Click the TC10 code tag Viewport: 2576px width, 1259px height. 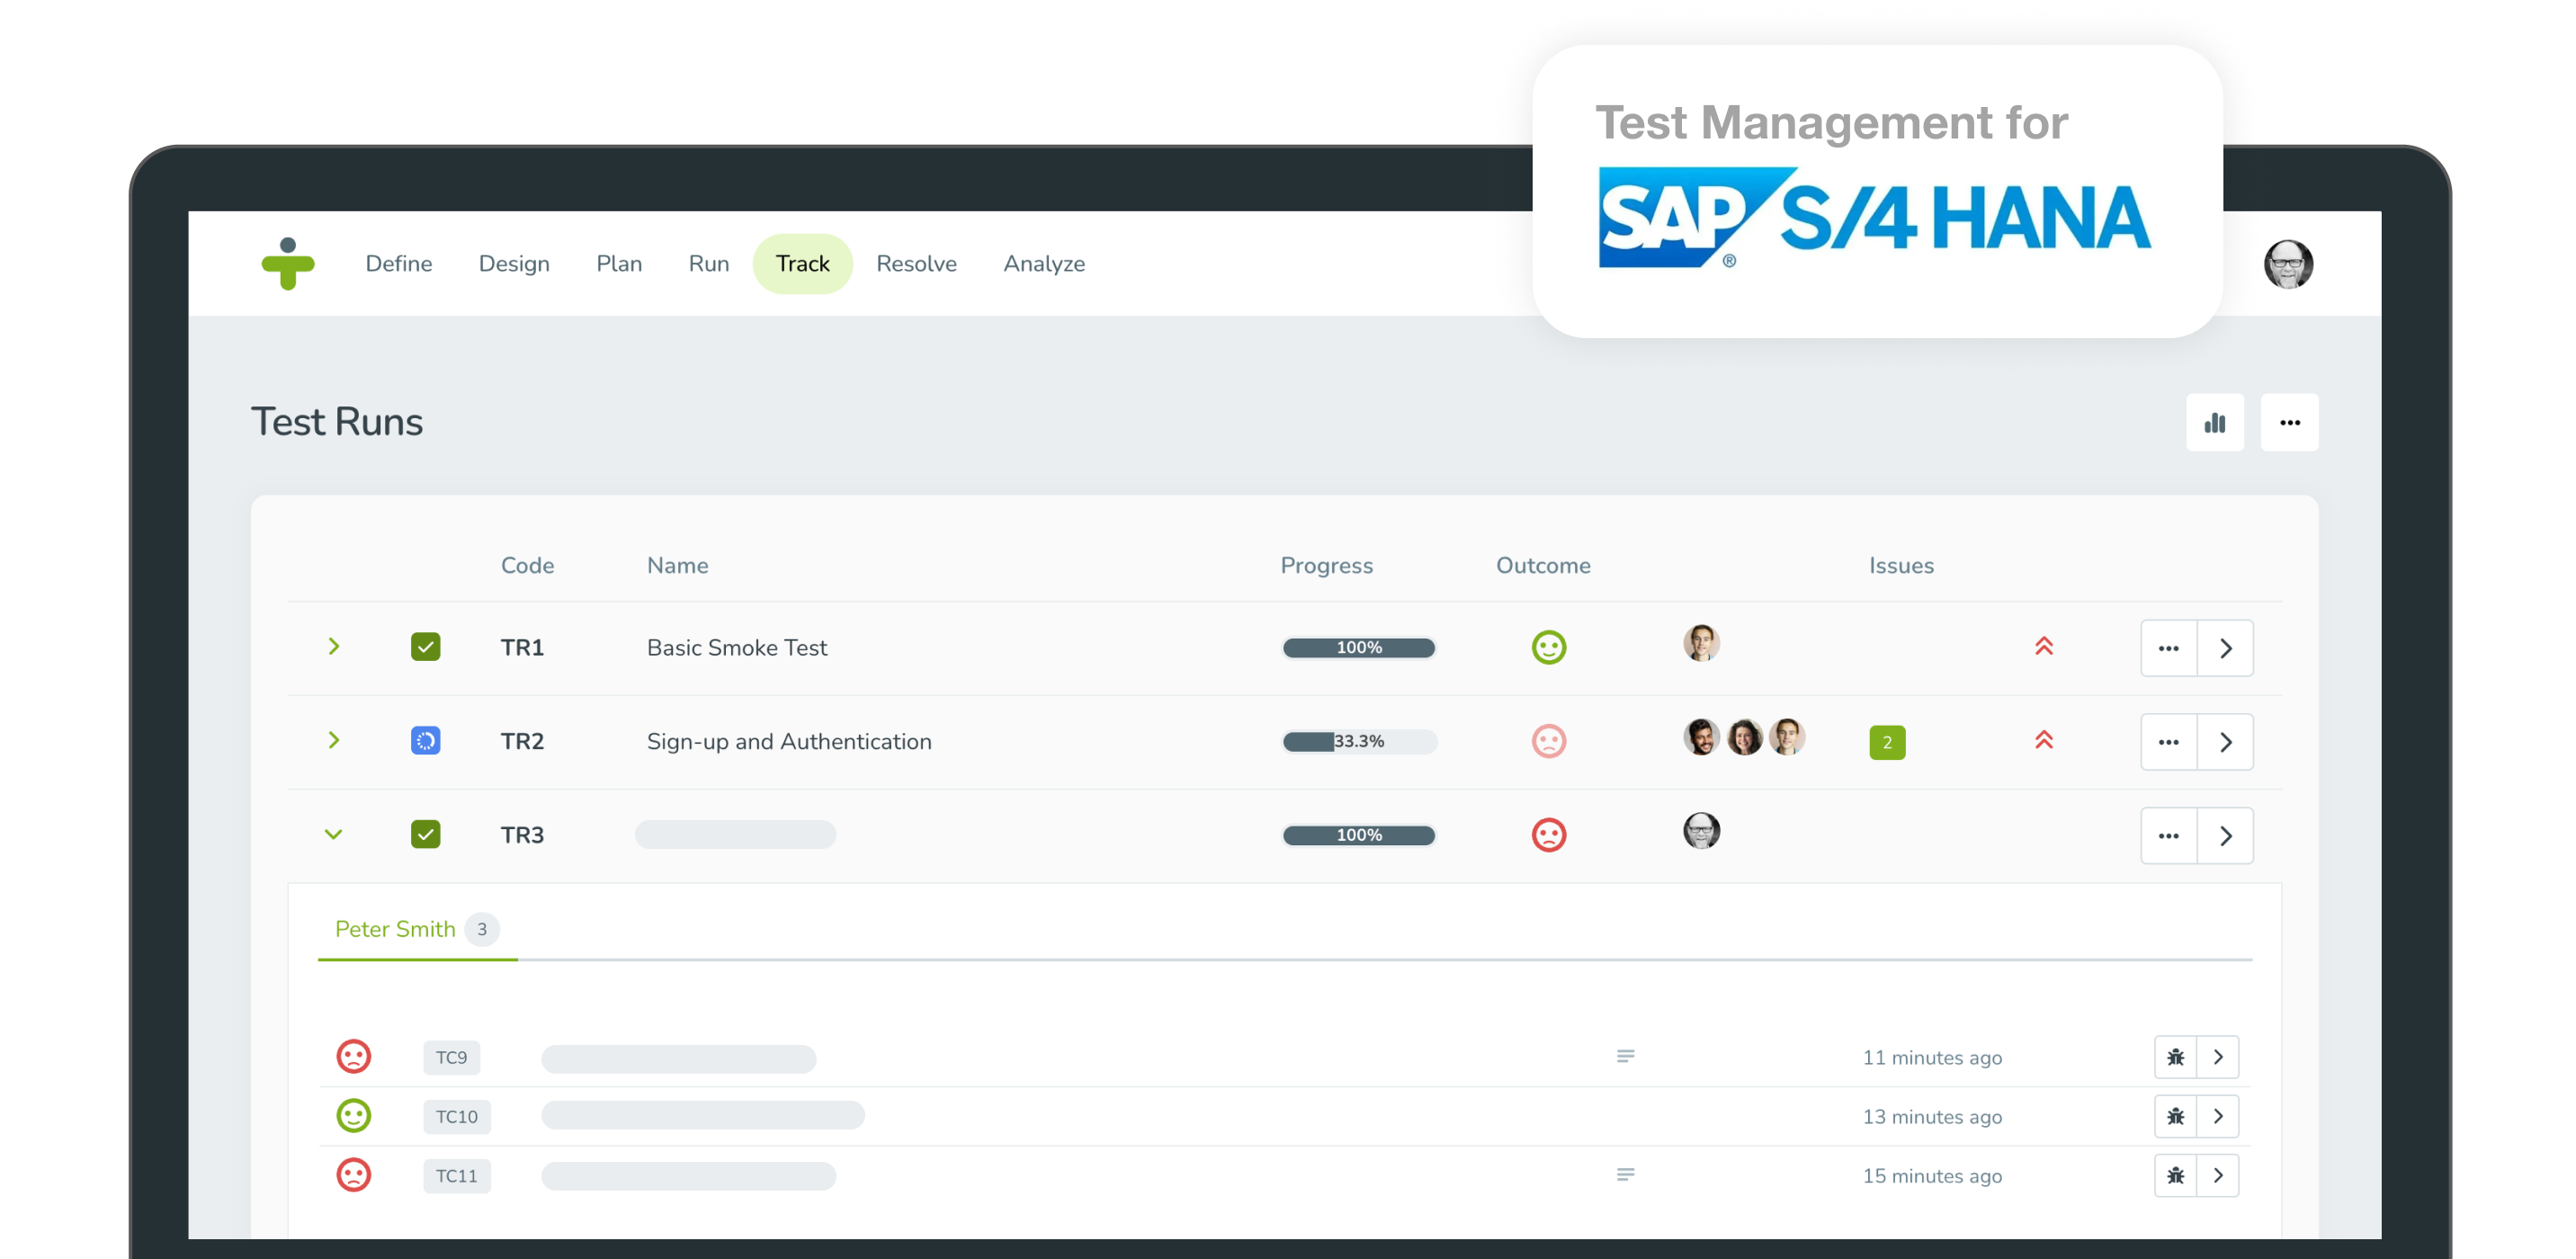(456, 1117)
